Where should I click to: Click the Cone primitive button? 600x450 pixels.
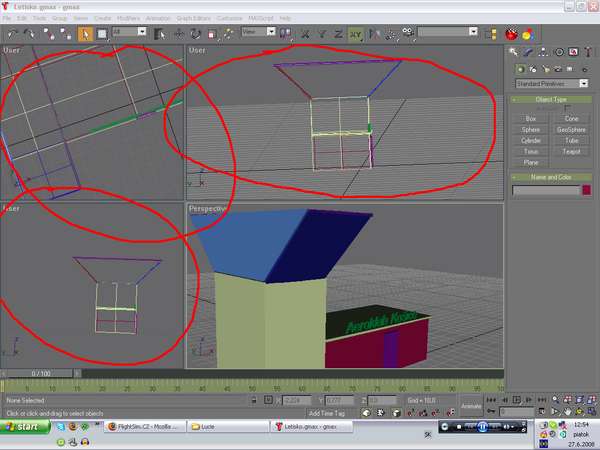(571, 119)
